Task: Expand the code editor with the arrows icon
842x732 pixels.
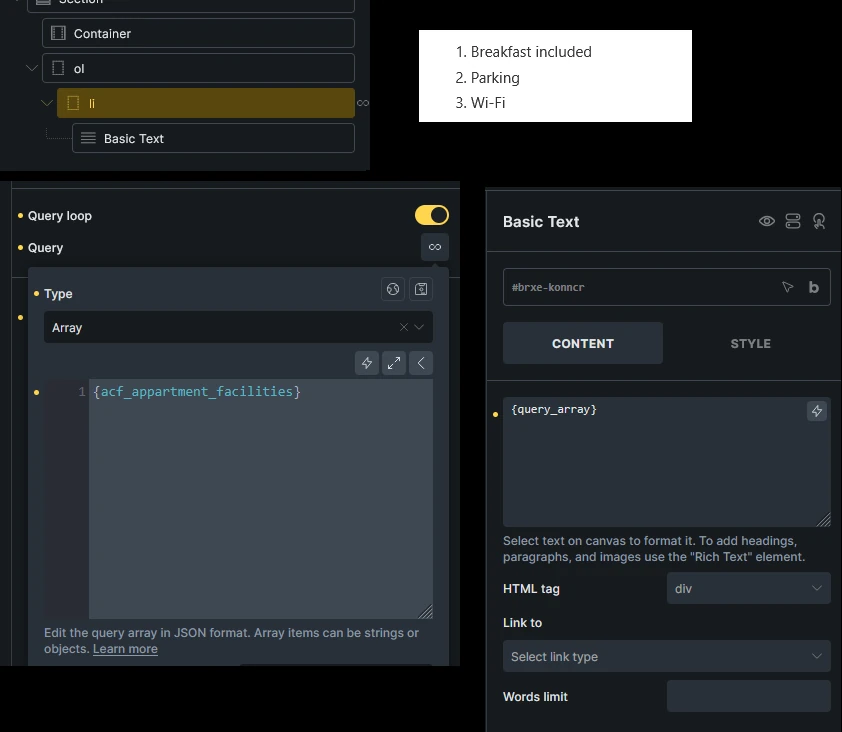Action: [x=394, y=363]
